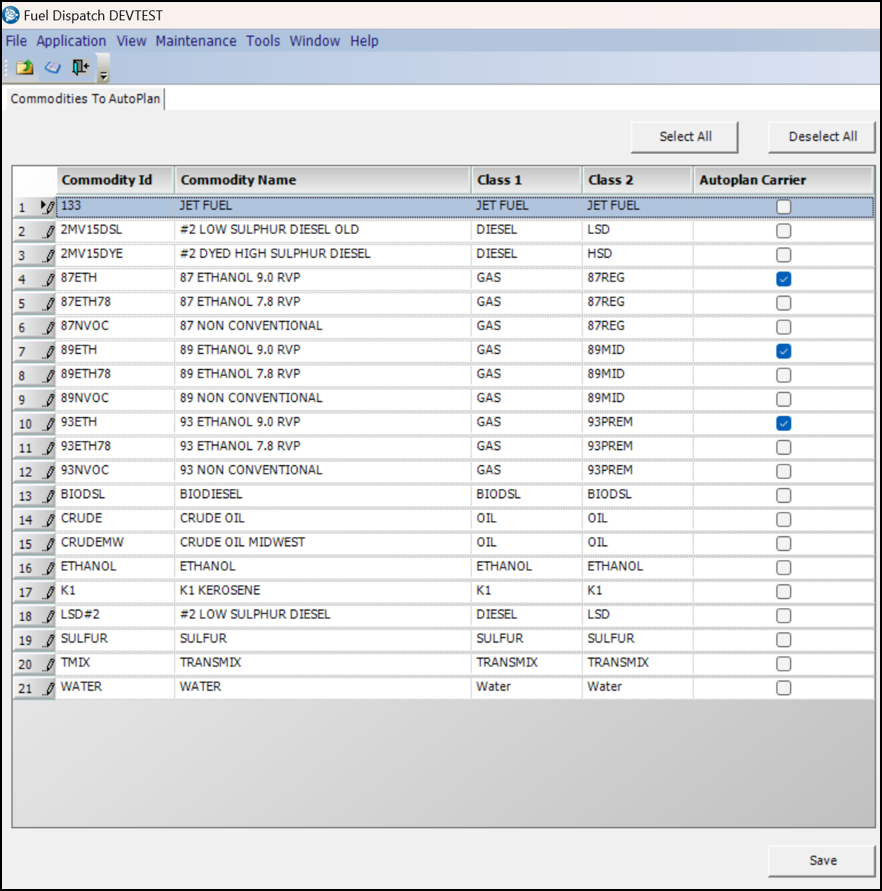882x891 pixels.
Task: Click the Commodity Name column header
Action: [x=238, y=180]
